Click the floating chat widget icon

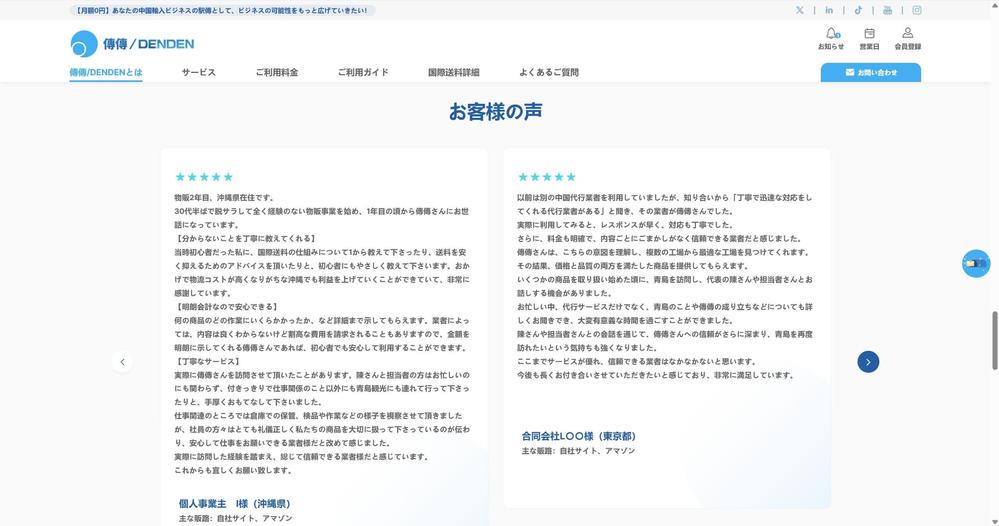(976, 263)
